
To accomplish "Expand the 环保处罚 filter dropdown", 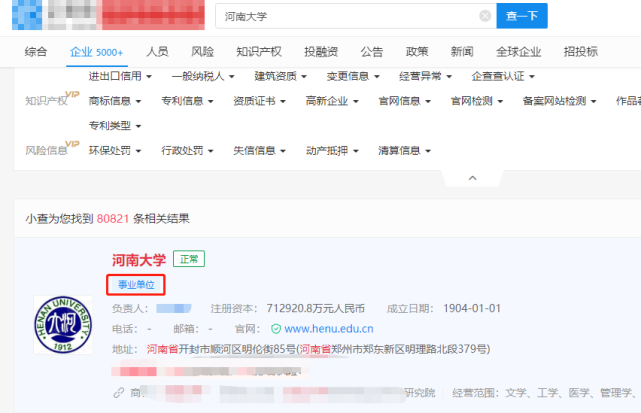I will (x=115, y=150).
